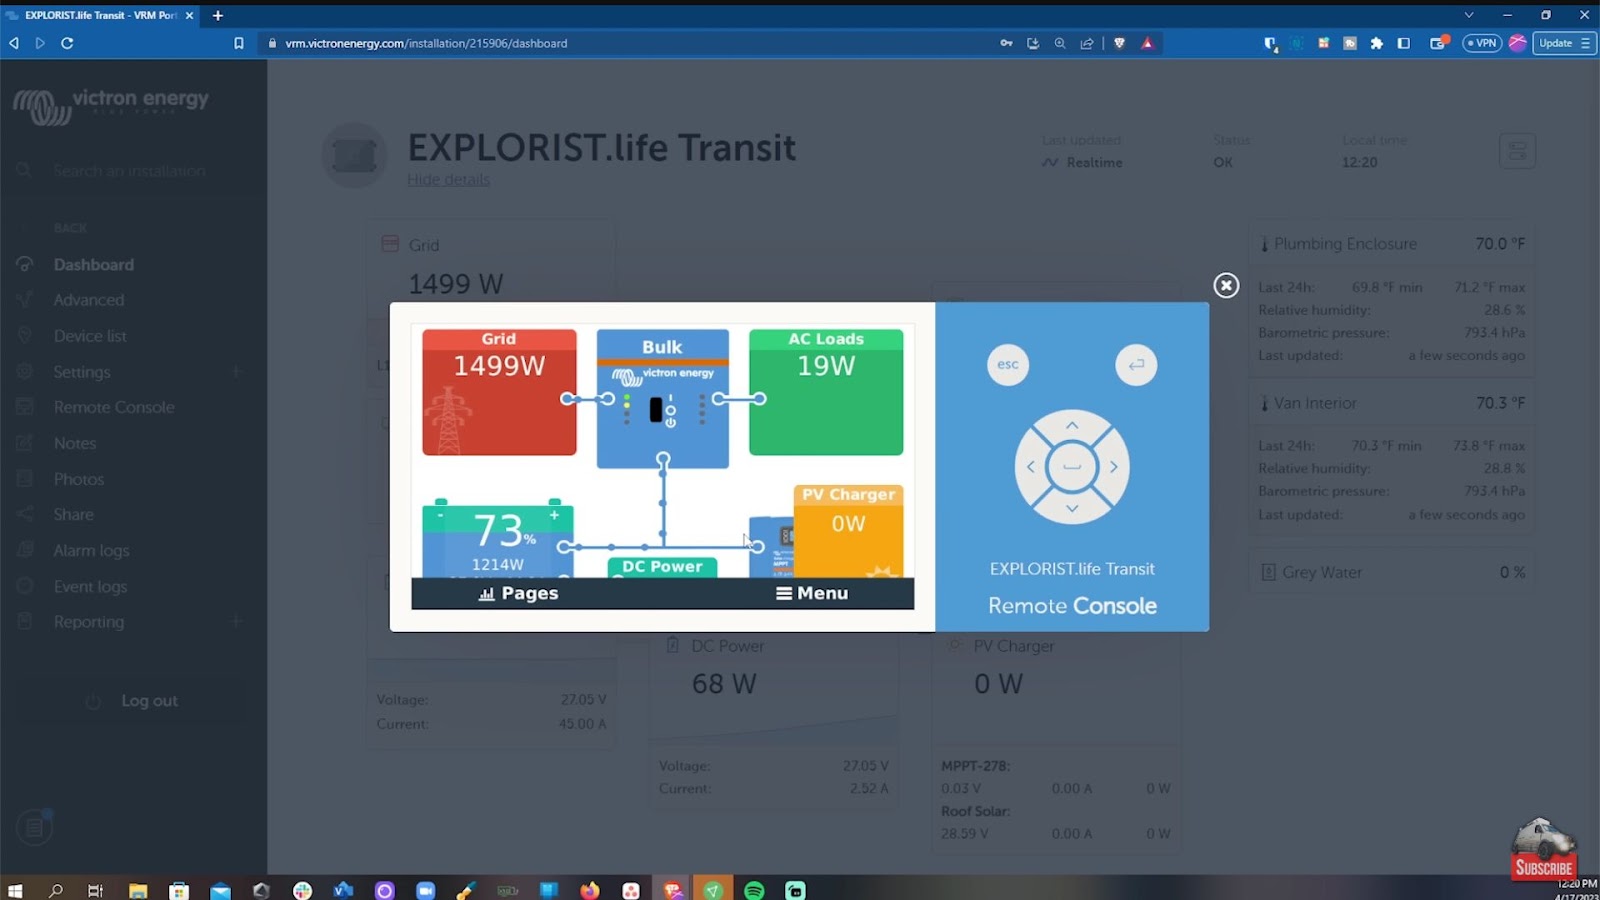This screenshot has height=900, width=1600.
Task: Click the VPN button in browser toolbar
Action: (1482, 43)
